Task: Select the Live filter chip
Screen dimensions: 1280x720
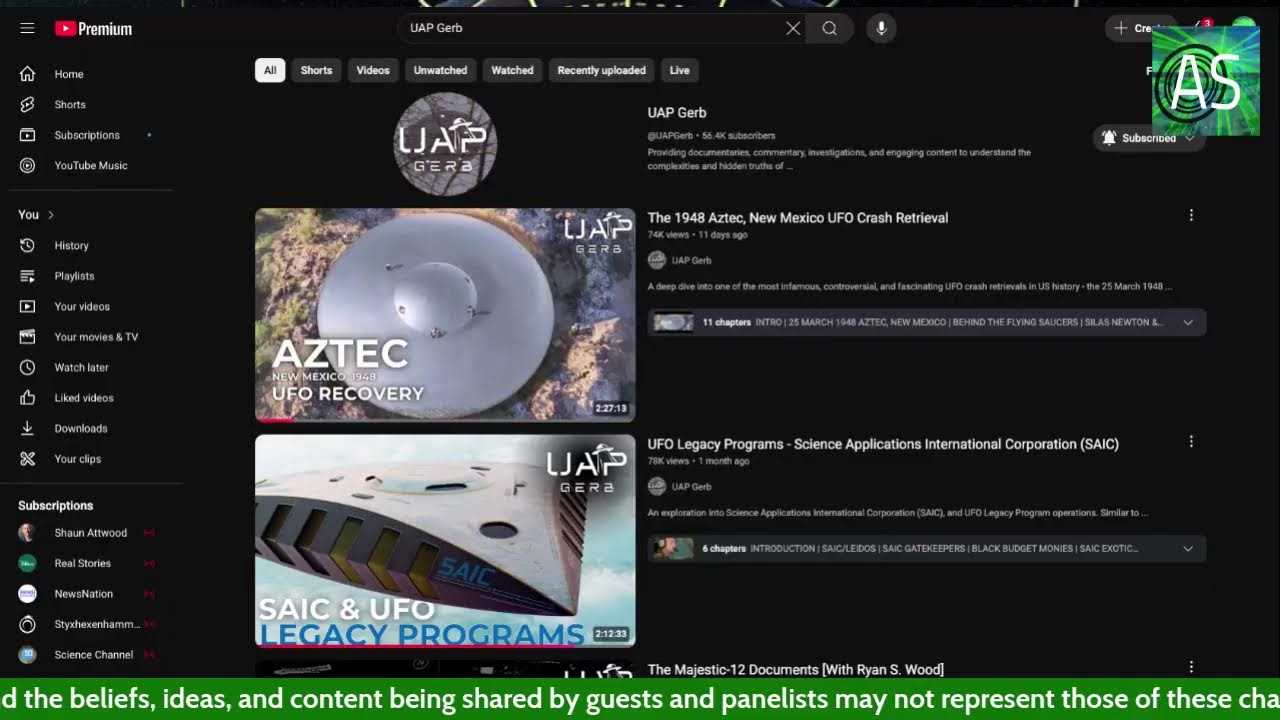Action: click(x=680, y=70)
